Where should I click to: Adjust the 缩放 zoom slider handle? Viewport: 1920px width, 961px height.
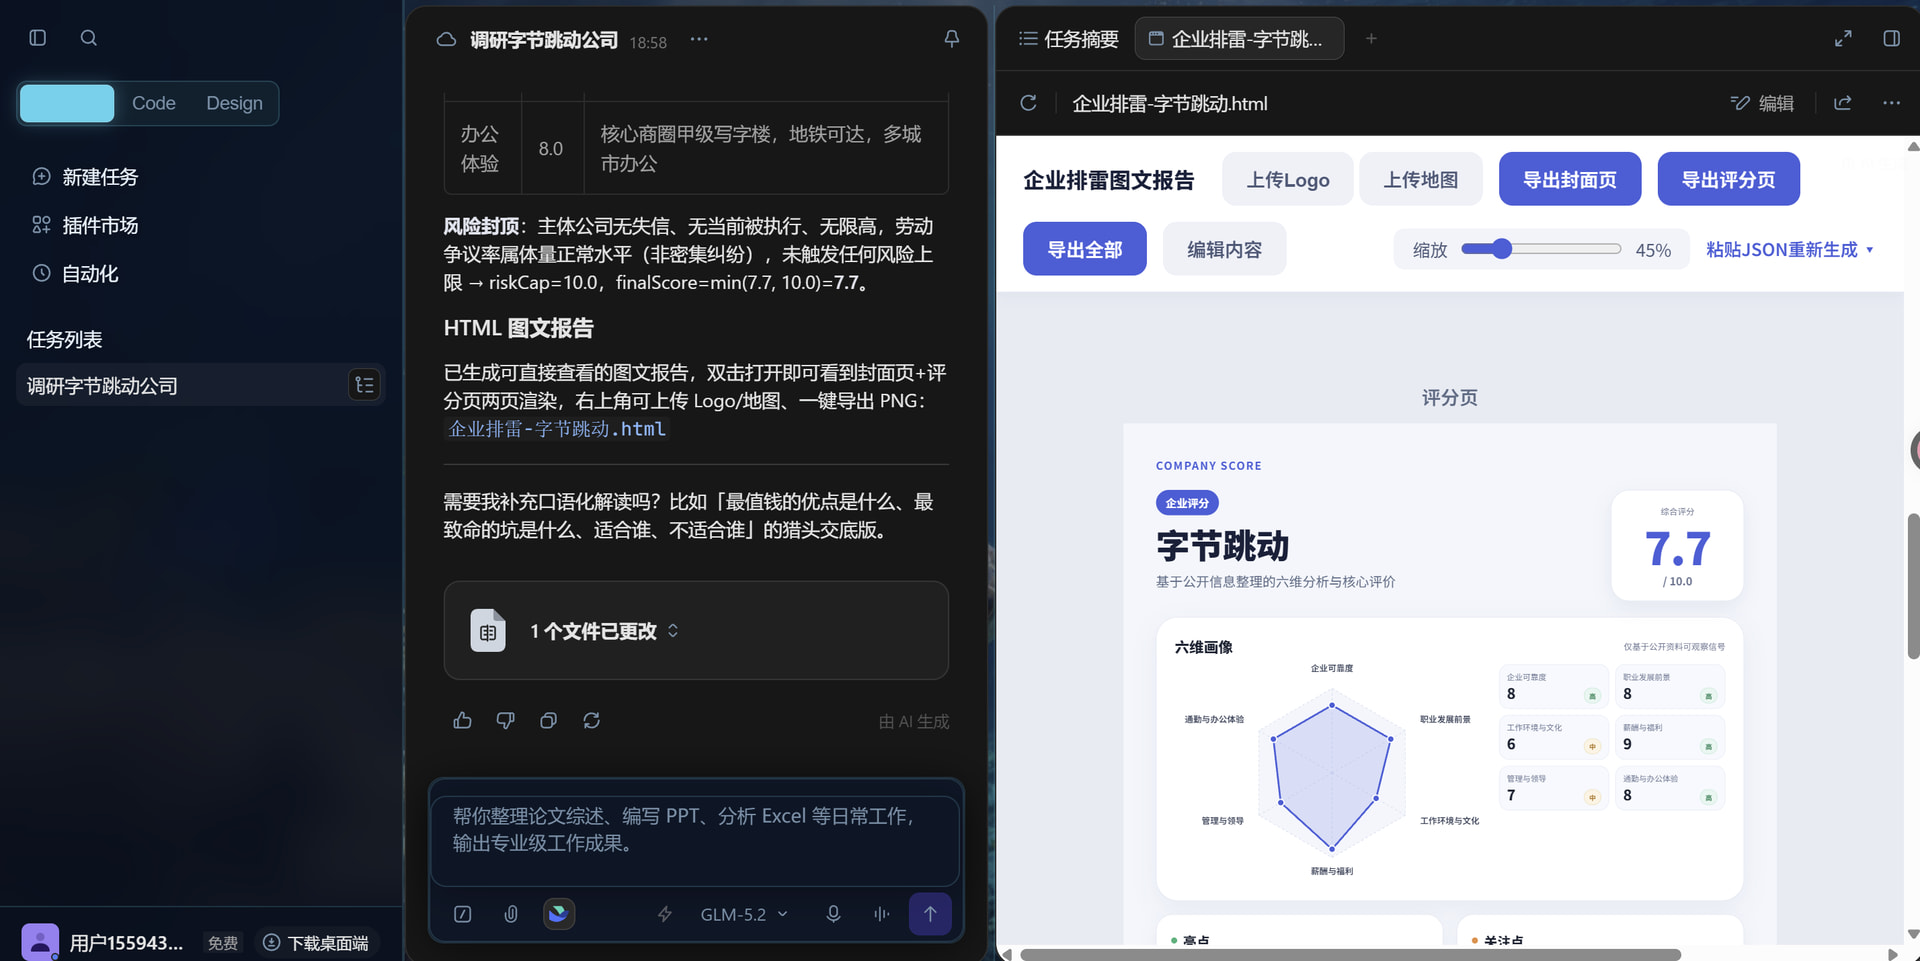1501,249
